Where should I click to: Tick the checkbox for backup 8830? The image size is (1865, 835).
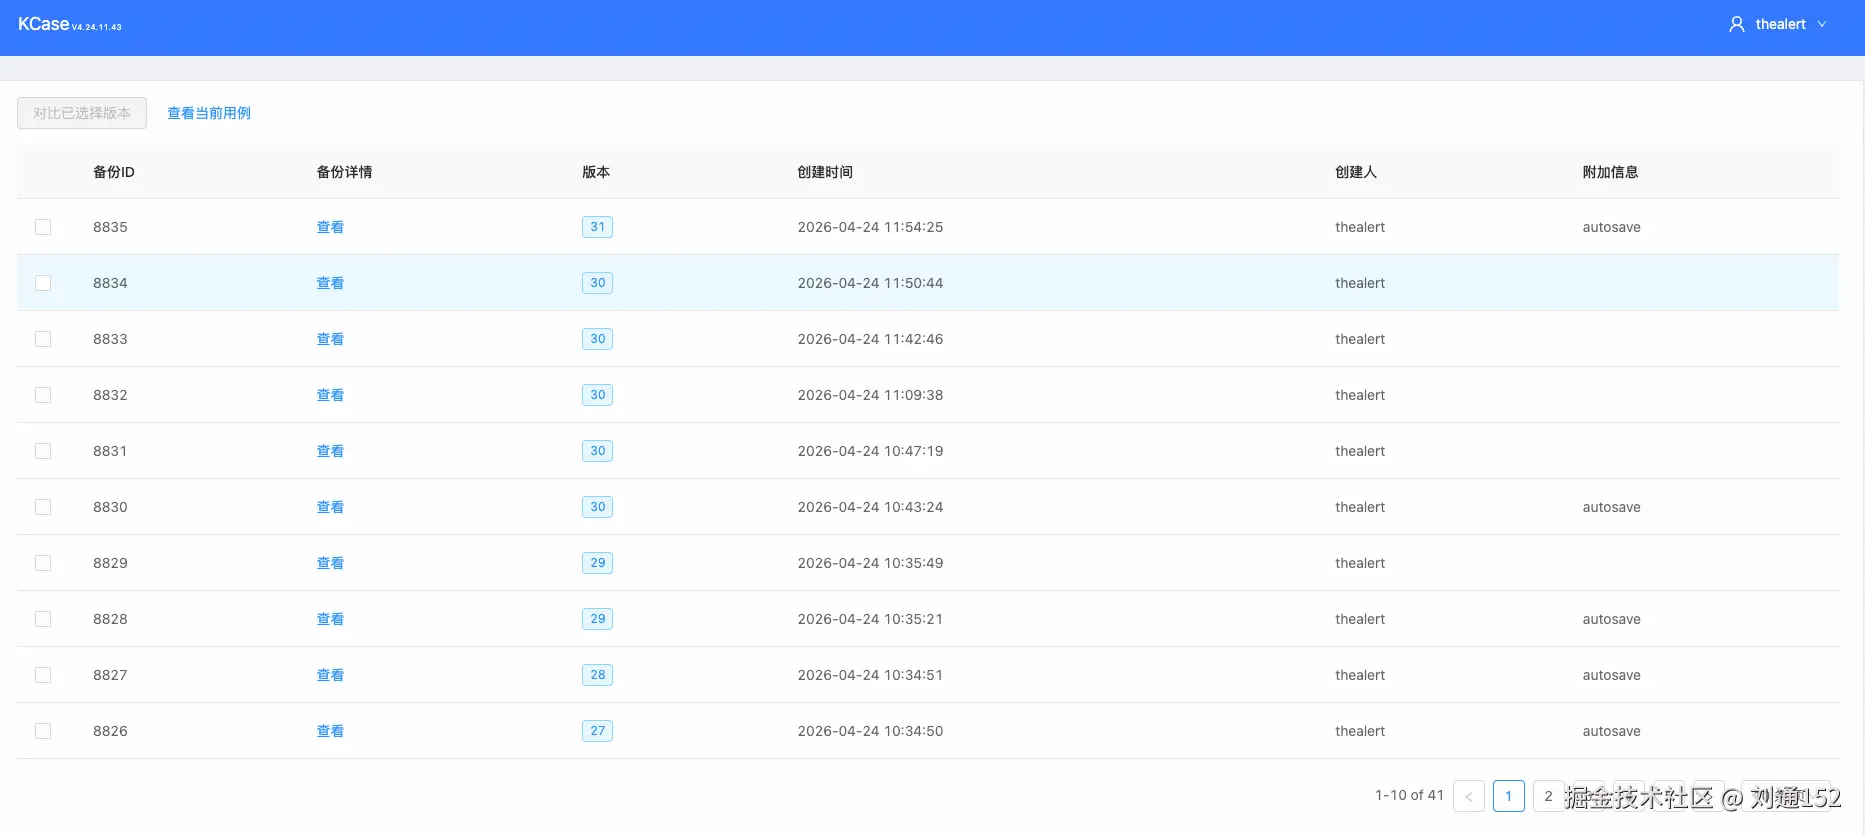click(x=43, y=507)
